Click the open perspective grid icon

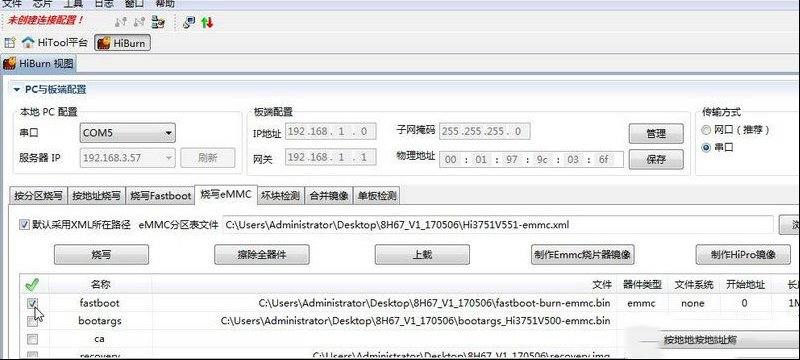point(10,43)
